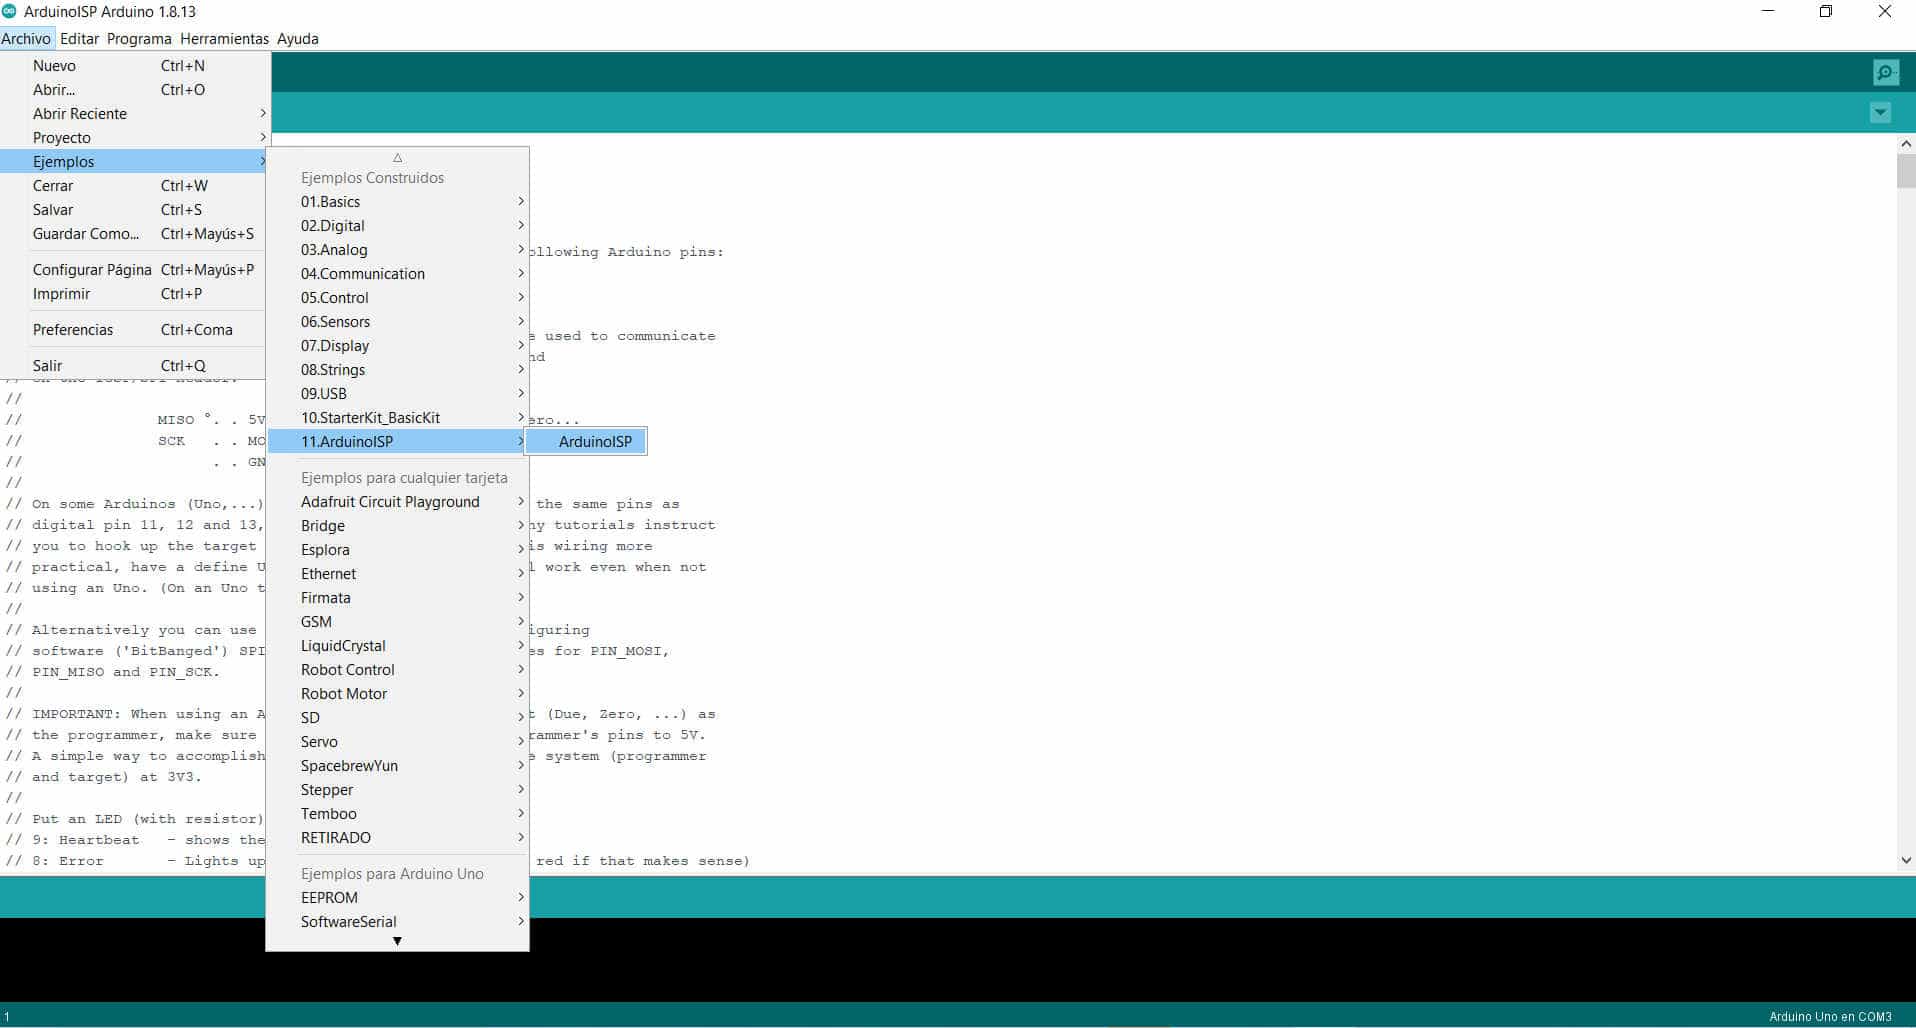Expand 04.Communication examples
The width and height of the screenshot is (1916, 1028).
point(397,274)
